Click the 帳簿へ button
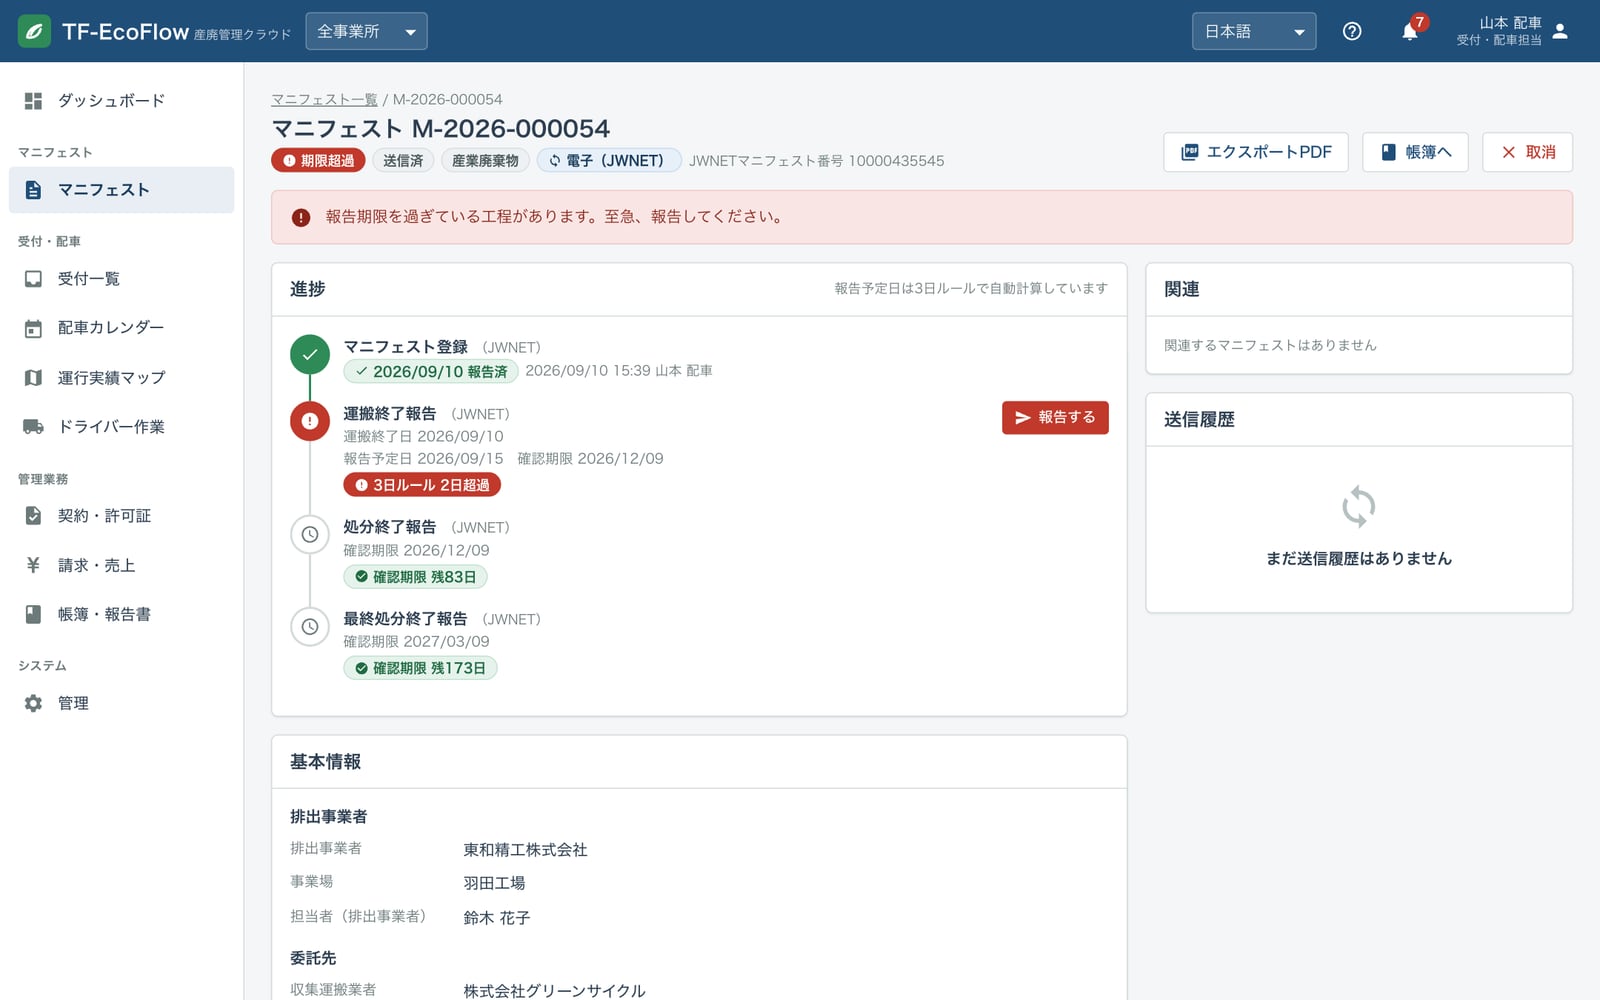 (x=1415, y=152)
